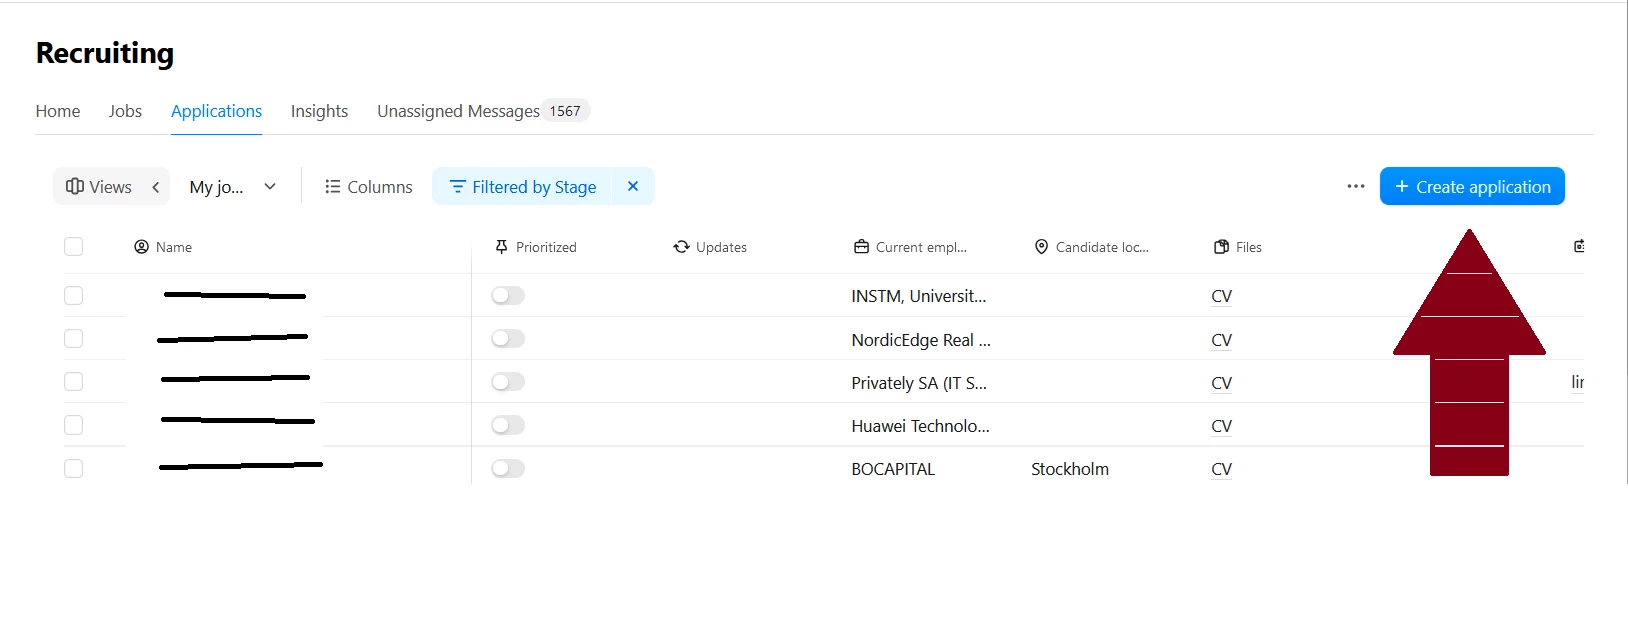Click the Updates column header
Screen dimensions: 1628x631
click(710, 247)
